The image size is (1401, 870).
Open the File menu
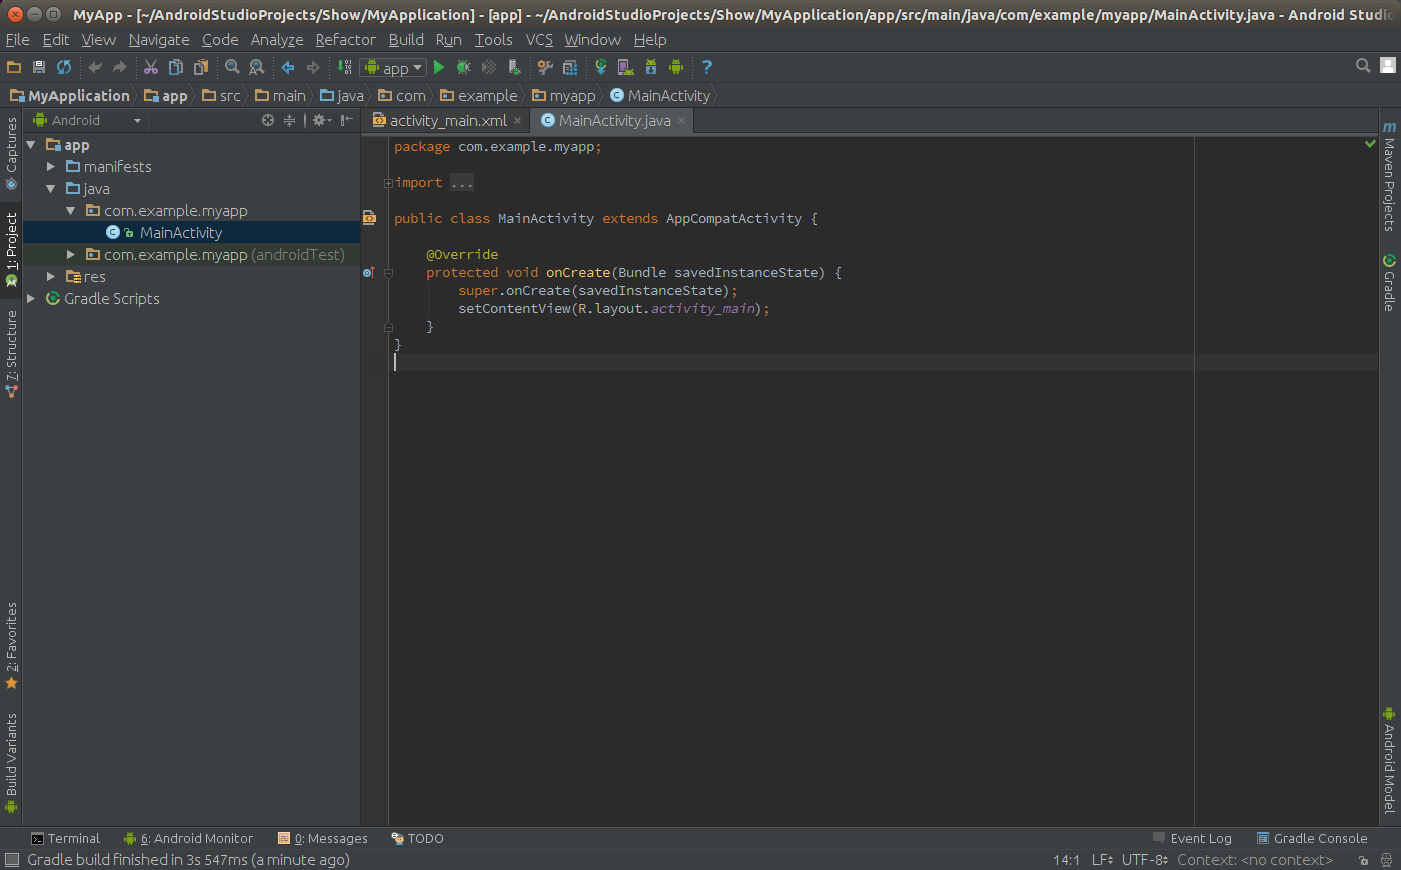pos(17,40)
